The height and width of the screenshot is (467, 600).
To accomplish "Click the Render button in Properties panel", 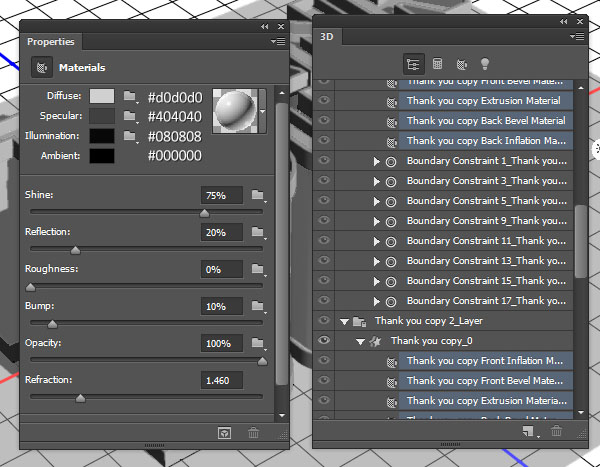I will [x=224, y=433].
